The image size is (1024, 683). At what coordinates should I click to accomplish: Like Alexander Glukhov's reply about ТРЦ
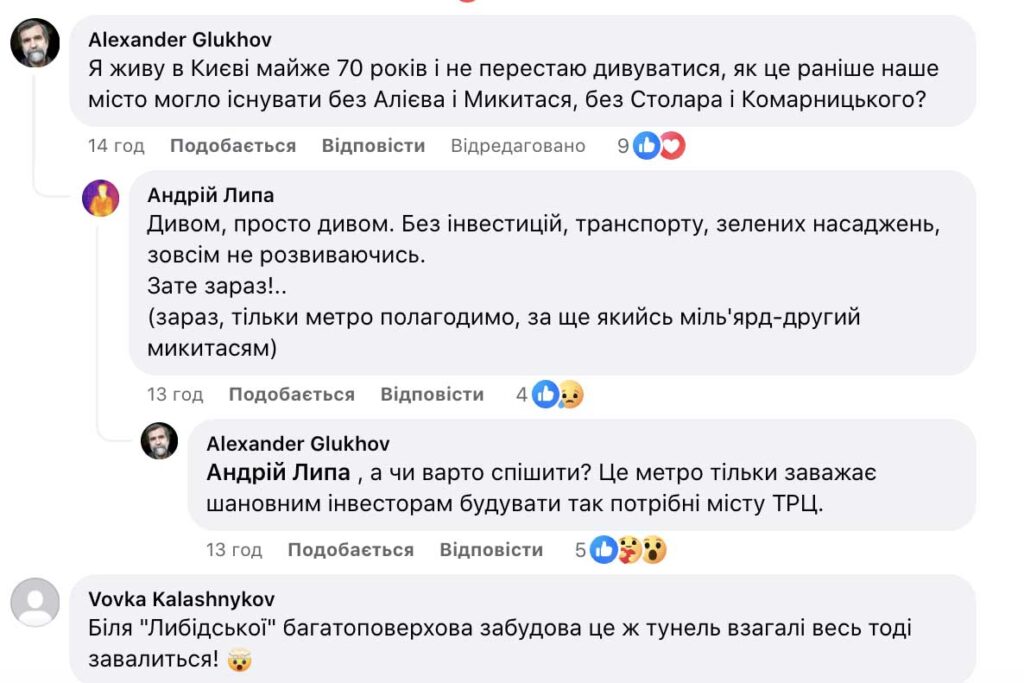point(350,550)
